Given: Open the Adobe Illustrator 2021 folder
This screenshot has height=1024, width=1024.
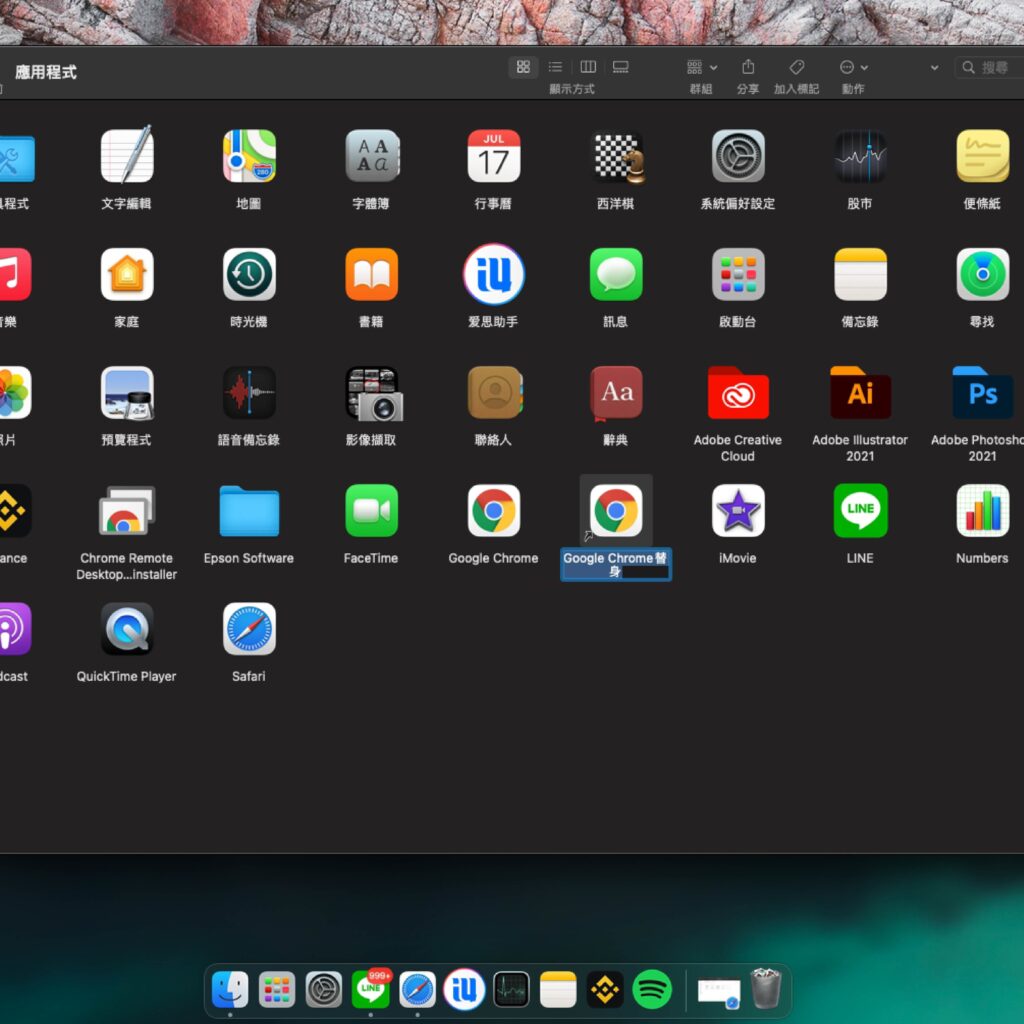Looking at the screenshot, I should coord(860,392).
